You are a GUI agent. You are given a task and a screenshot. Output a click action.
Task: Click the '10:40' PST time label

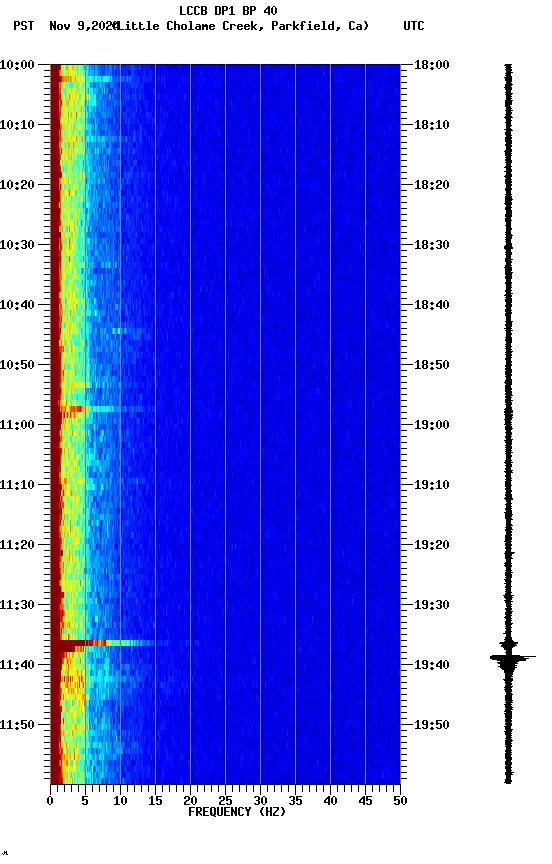click(x=17, y=305)
